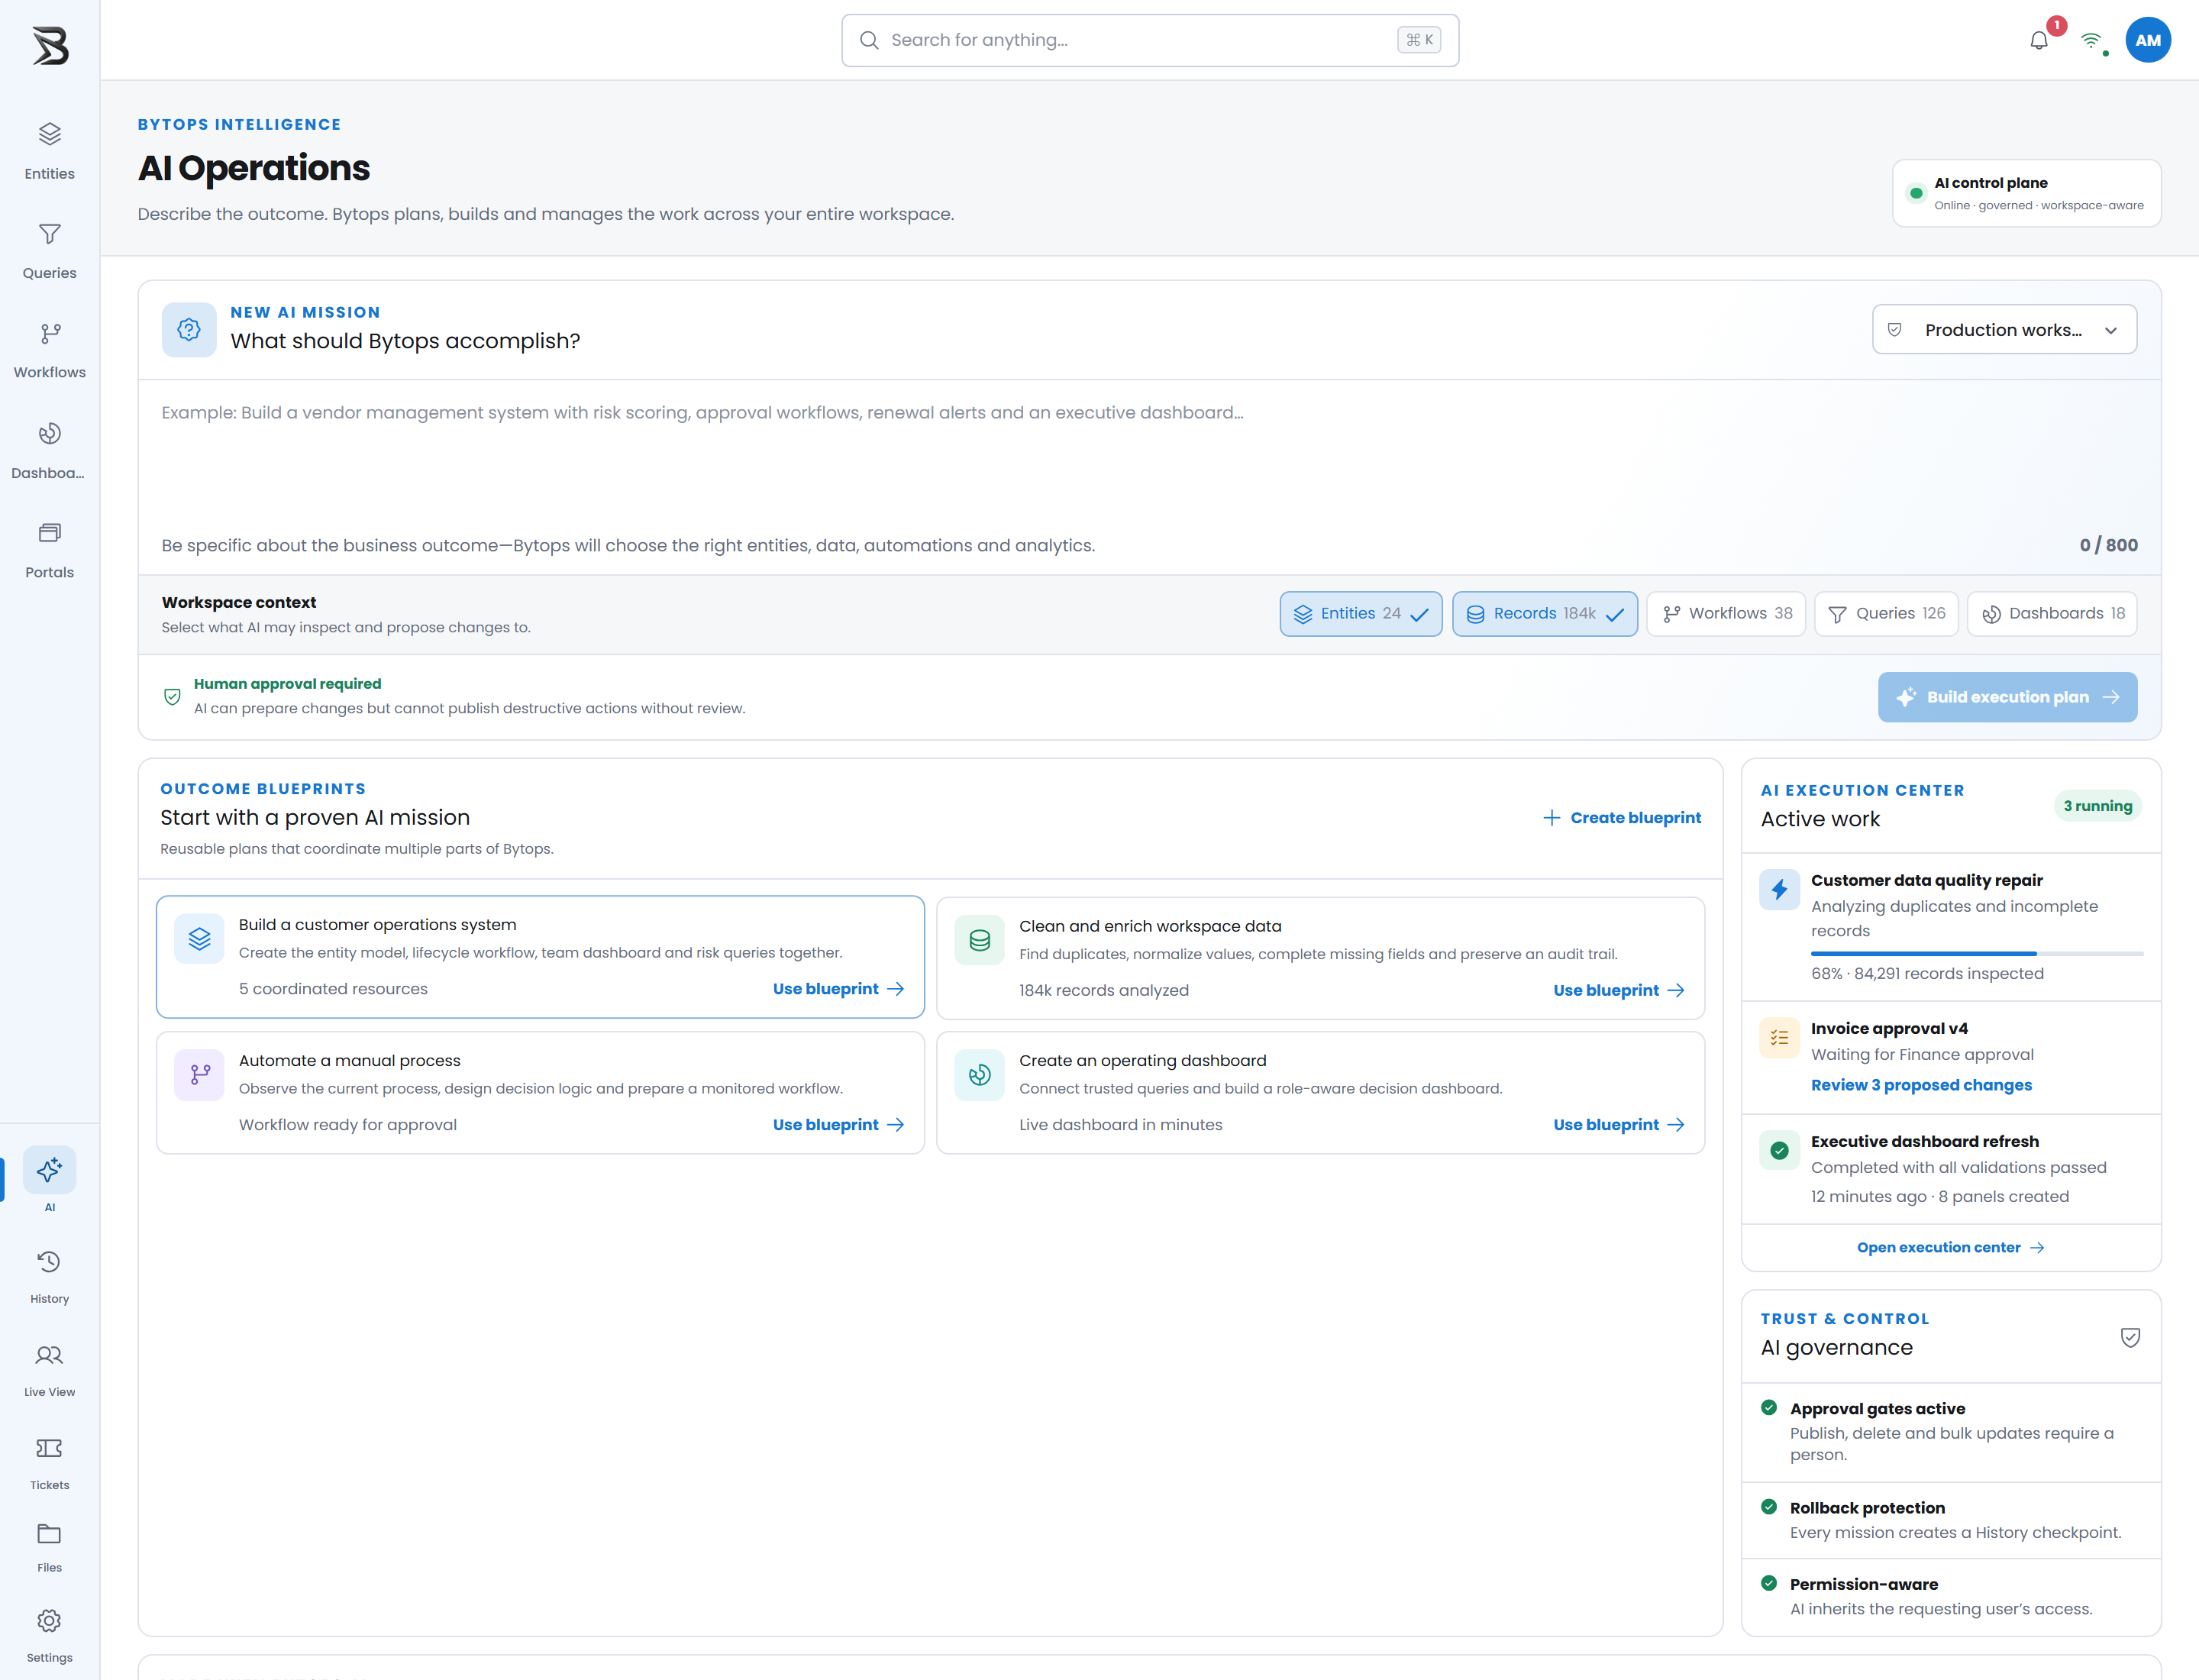Open the History sidebar item
Viewport: 2199px width, 1680px height.
49,1277
